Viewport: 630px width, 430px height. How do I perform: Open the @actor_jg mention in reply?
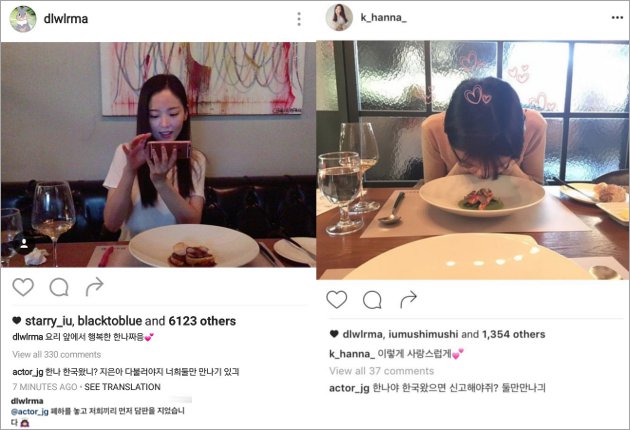pyautogui.click(x=30, y=412)
